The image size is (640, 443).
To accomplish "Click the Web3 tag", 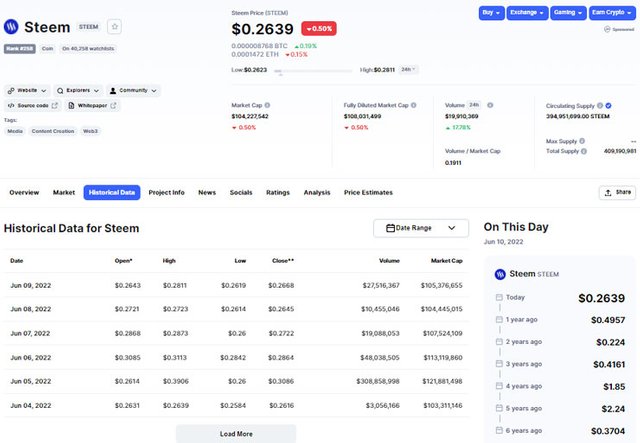I will click(x=90, y=131).
